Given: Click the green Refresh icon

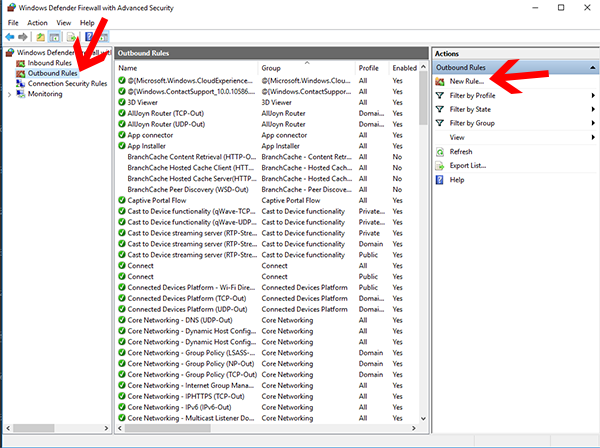Looking at the screenshot, I should [x=440, y=152].
